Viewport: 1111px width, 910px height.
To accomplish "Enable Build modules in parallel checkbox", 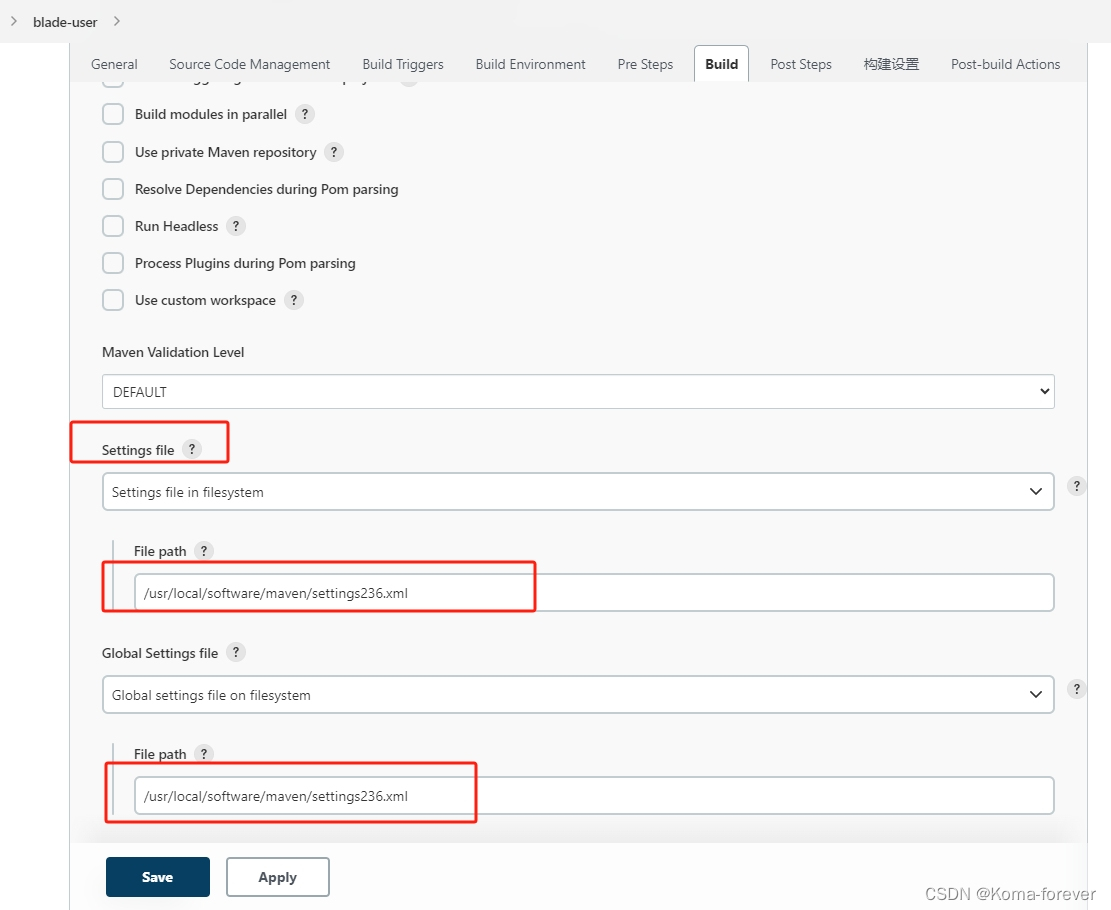I will 113,114.
